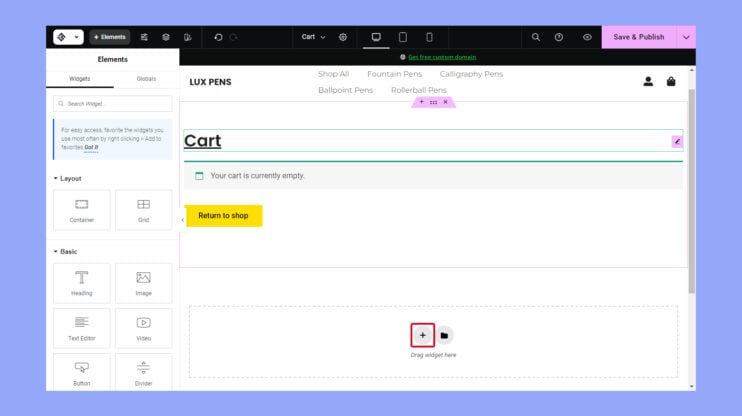Select the Widgets tab
The image size is (742, 416).
(x=80, y=79)
